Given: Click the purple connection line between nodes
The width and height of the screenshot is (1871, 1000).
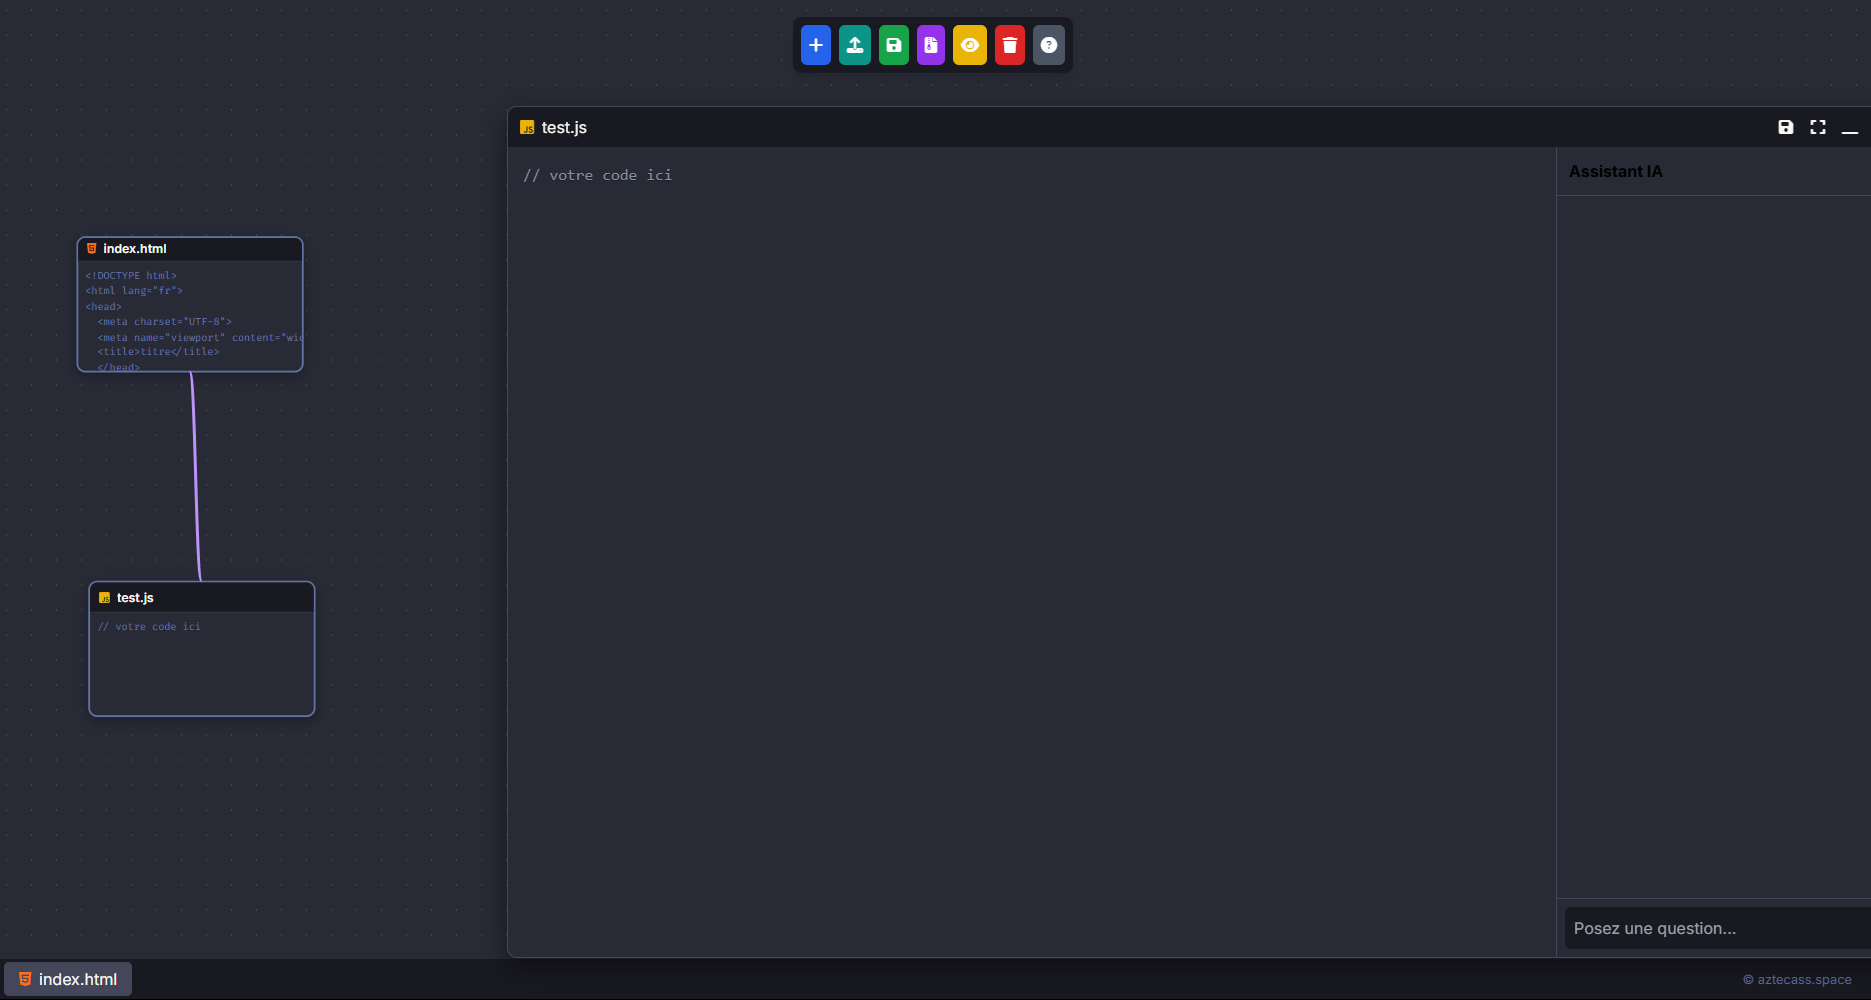Looking at the screenshot, I should click(195, 475).
